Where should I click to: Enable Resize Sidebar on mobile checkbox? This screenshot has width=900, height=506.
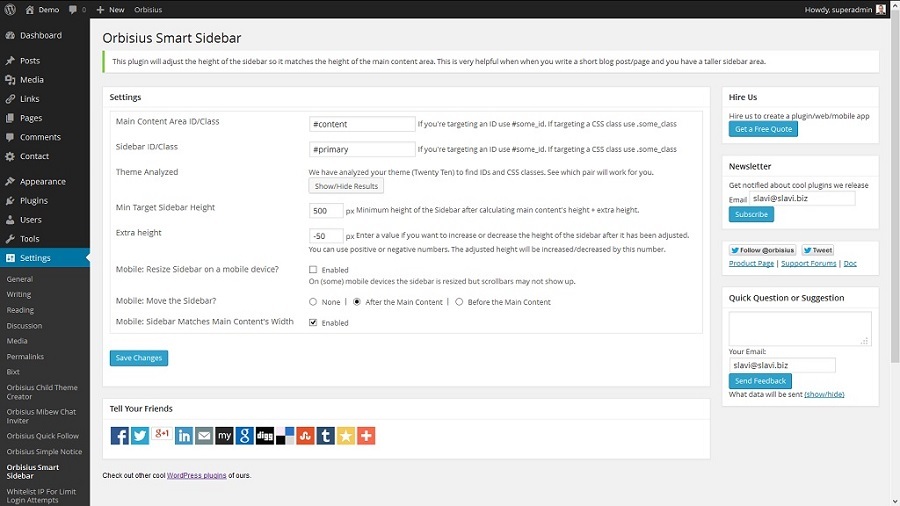pyautogui.click(x=313, y=270)
